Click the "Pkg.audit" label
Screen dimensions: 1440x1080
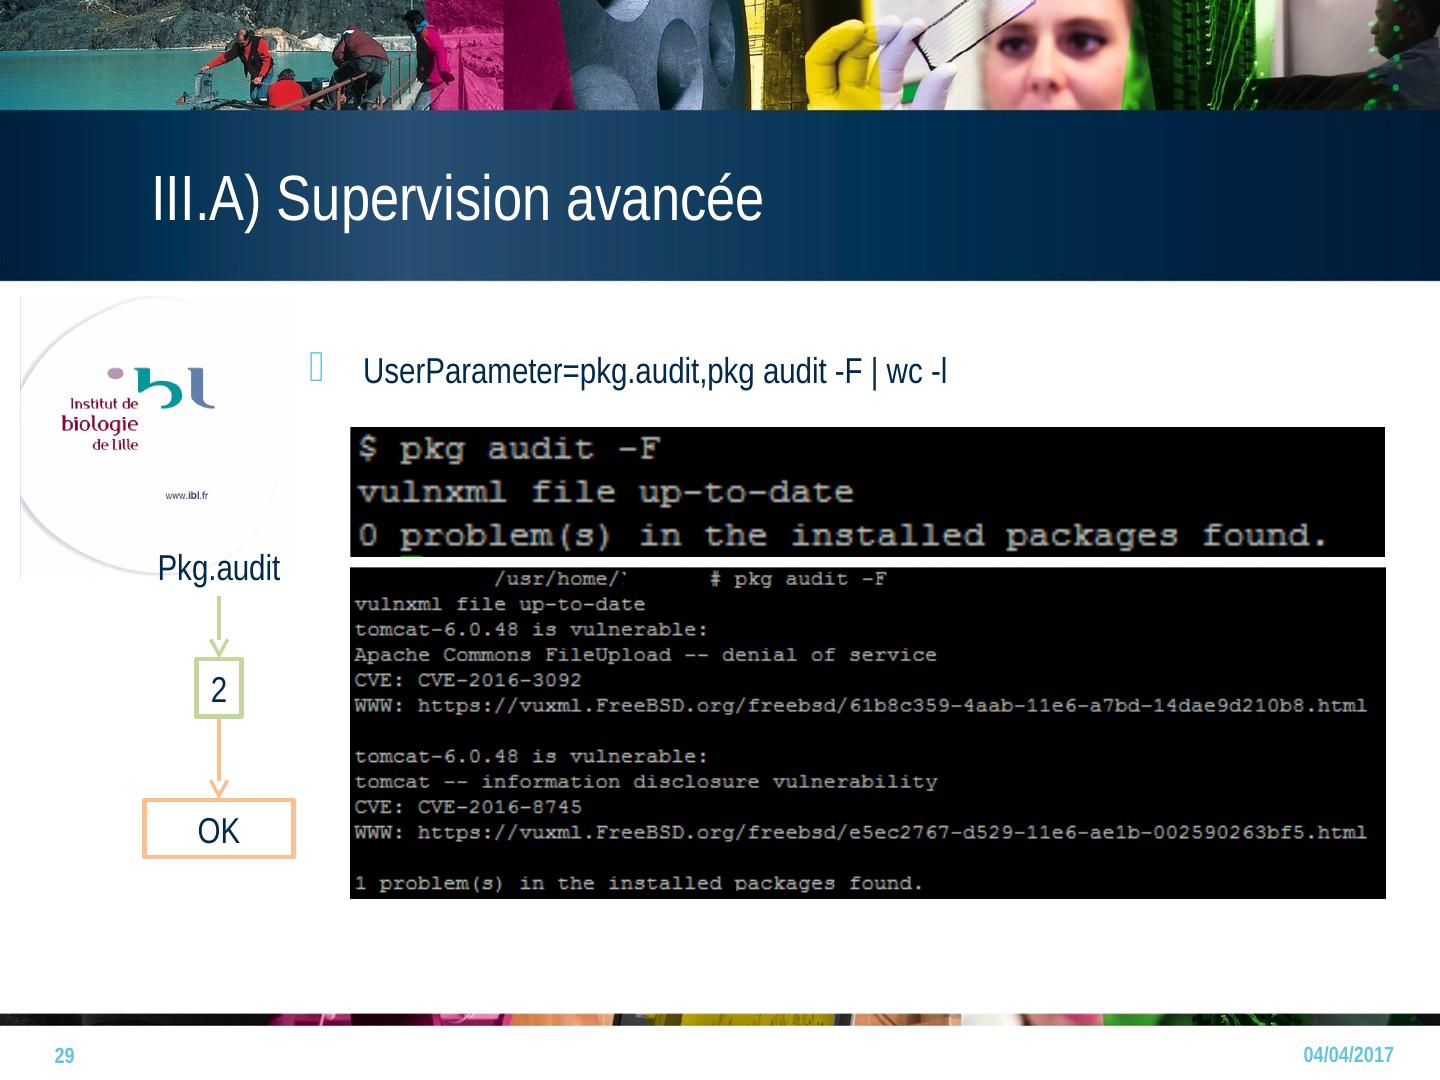point(219,569)
